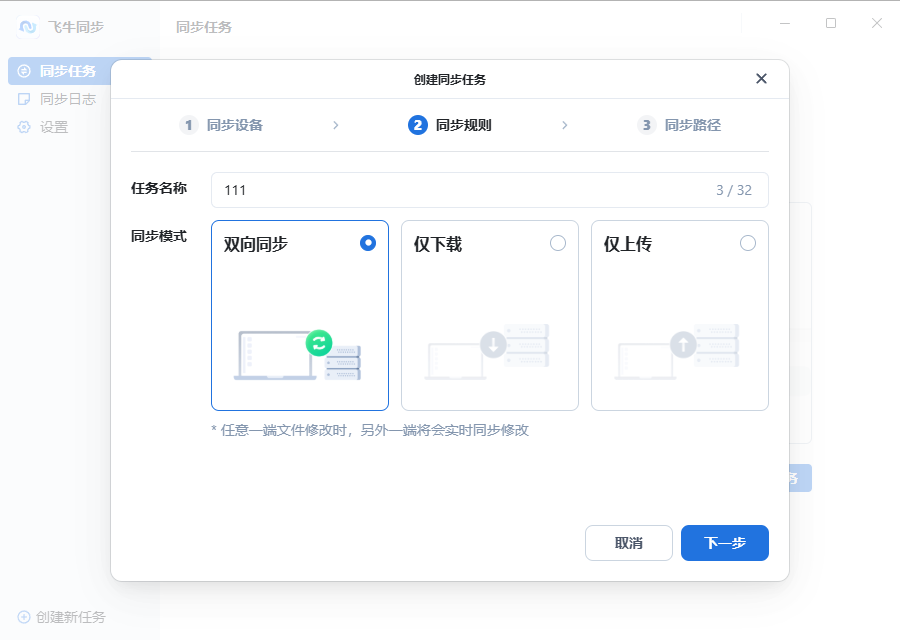Screen dimensions: 900x640
Task: Click the 创建同步任务 dialog title
Action: pos(449,80)
